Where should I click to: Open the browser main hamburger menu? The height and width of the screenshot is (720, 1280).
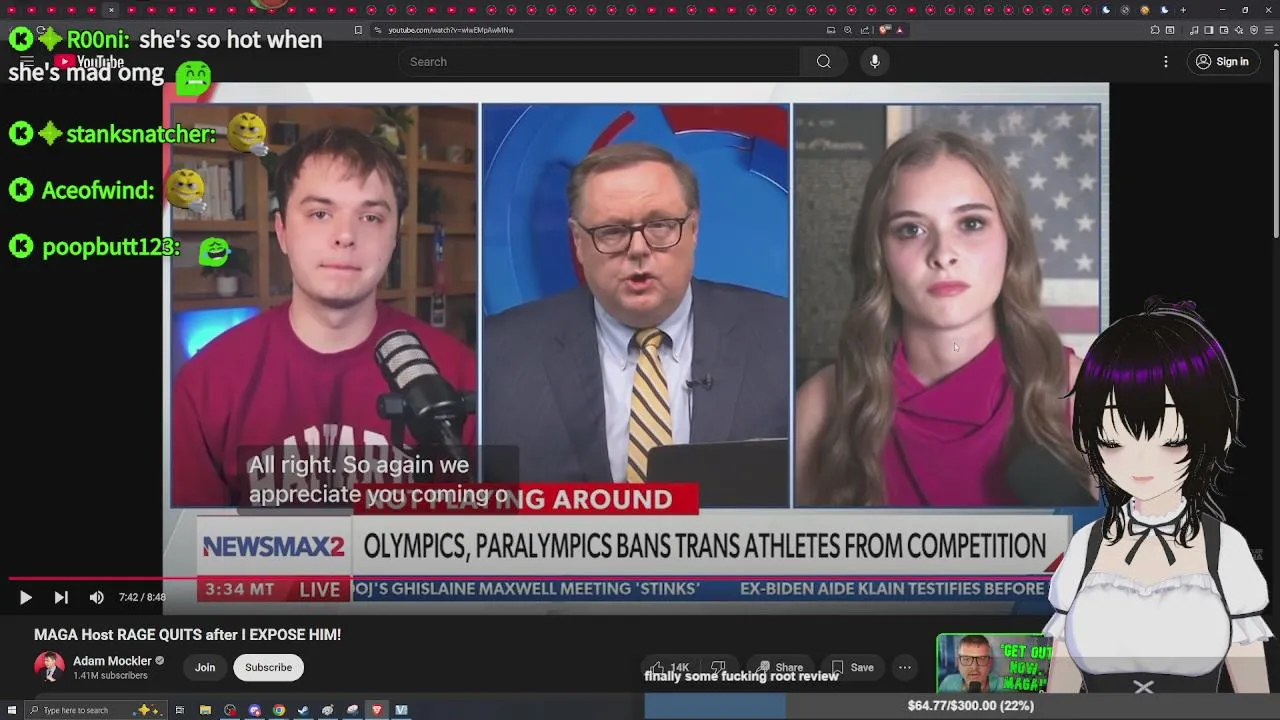1269,30
